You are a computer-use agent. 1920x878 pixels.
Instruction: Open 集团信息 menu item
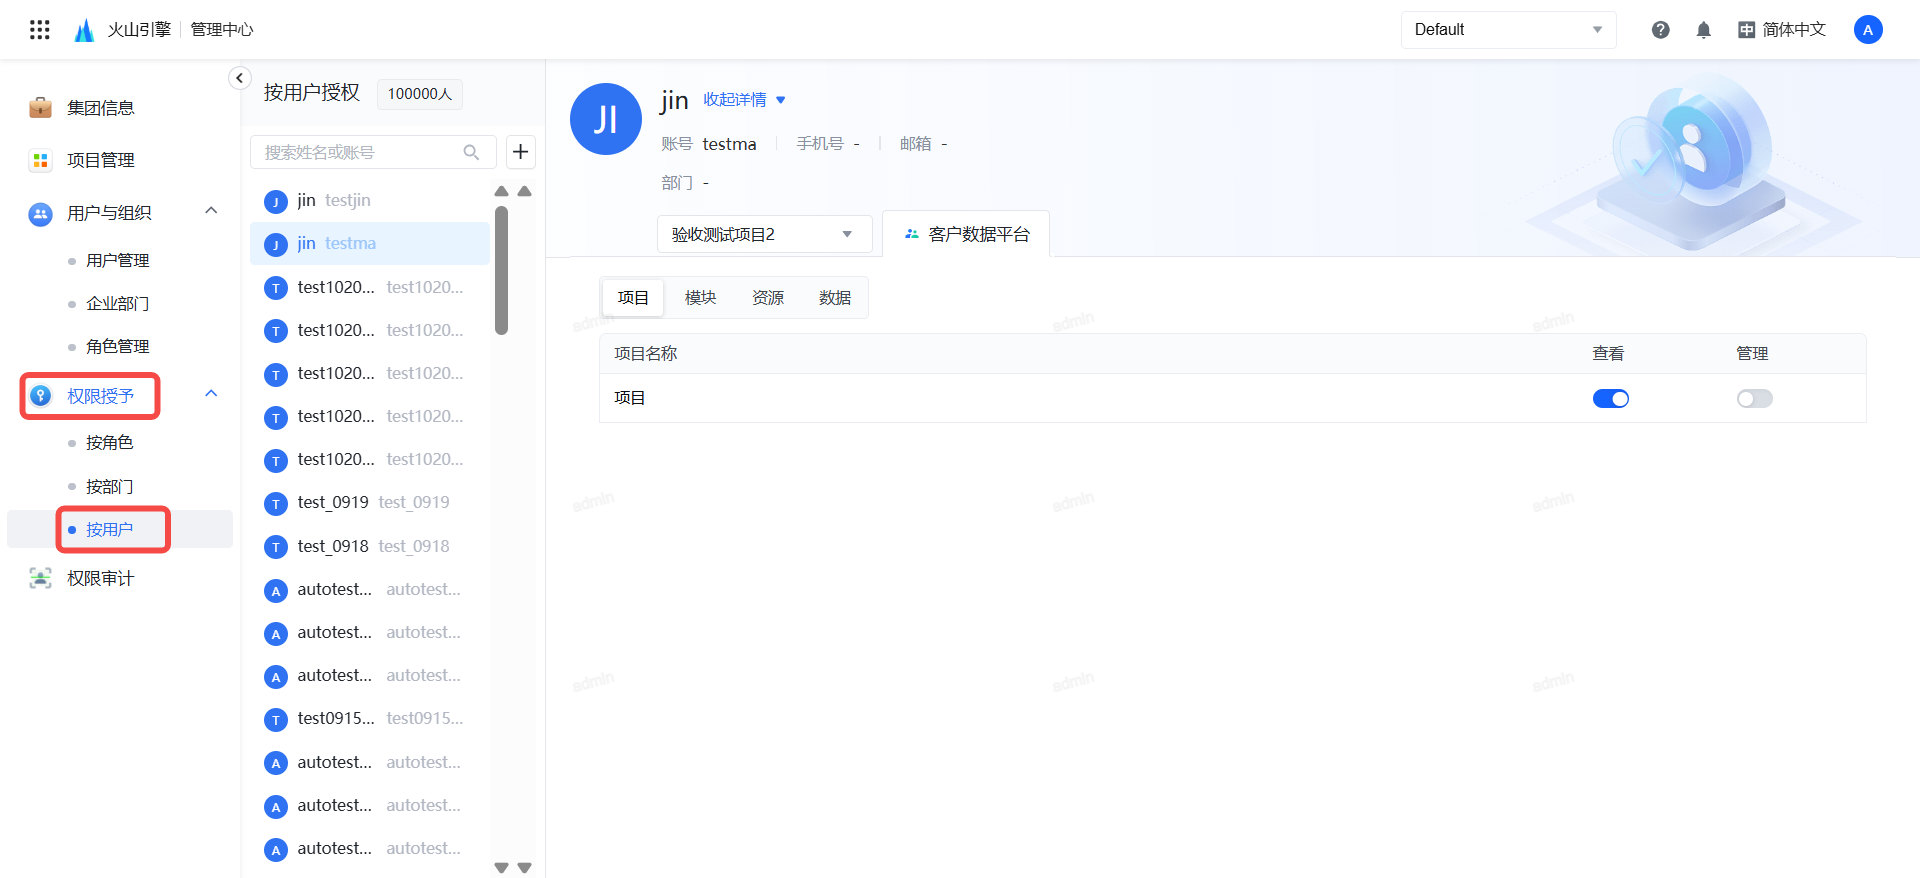pos(101,108)
